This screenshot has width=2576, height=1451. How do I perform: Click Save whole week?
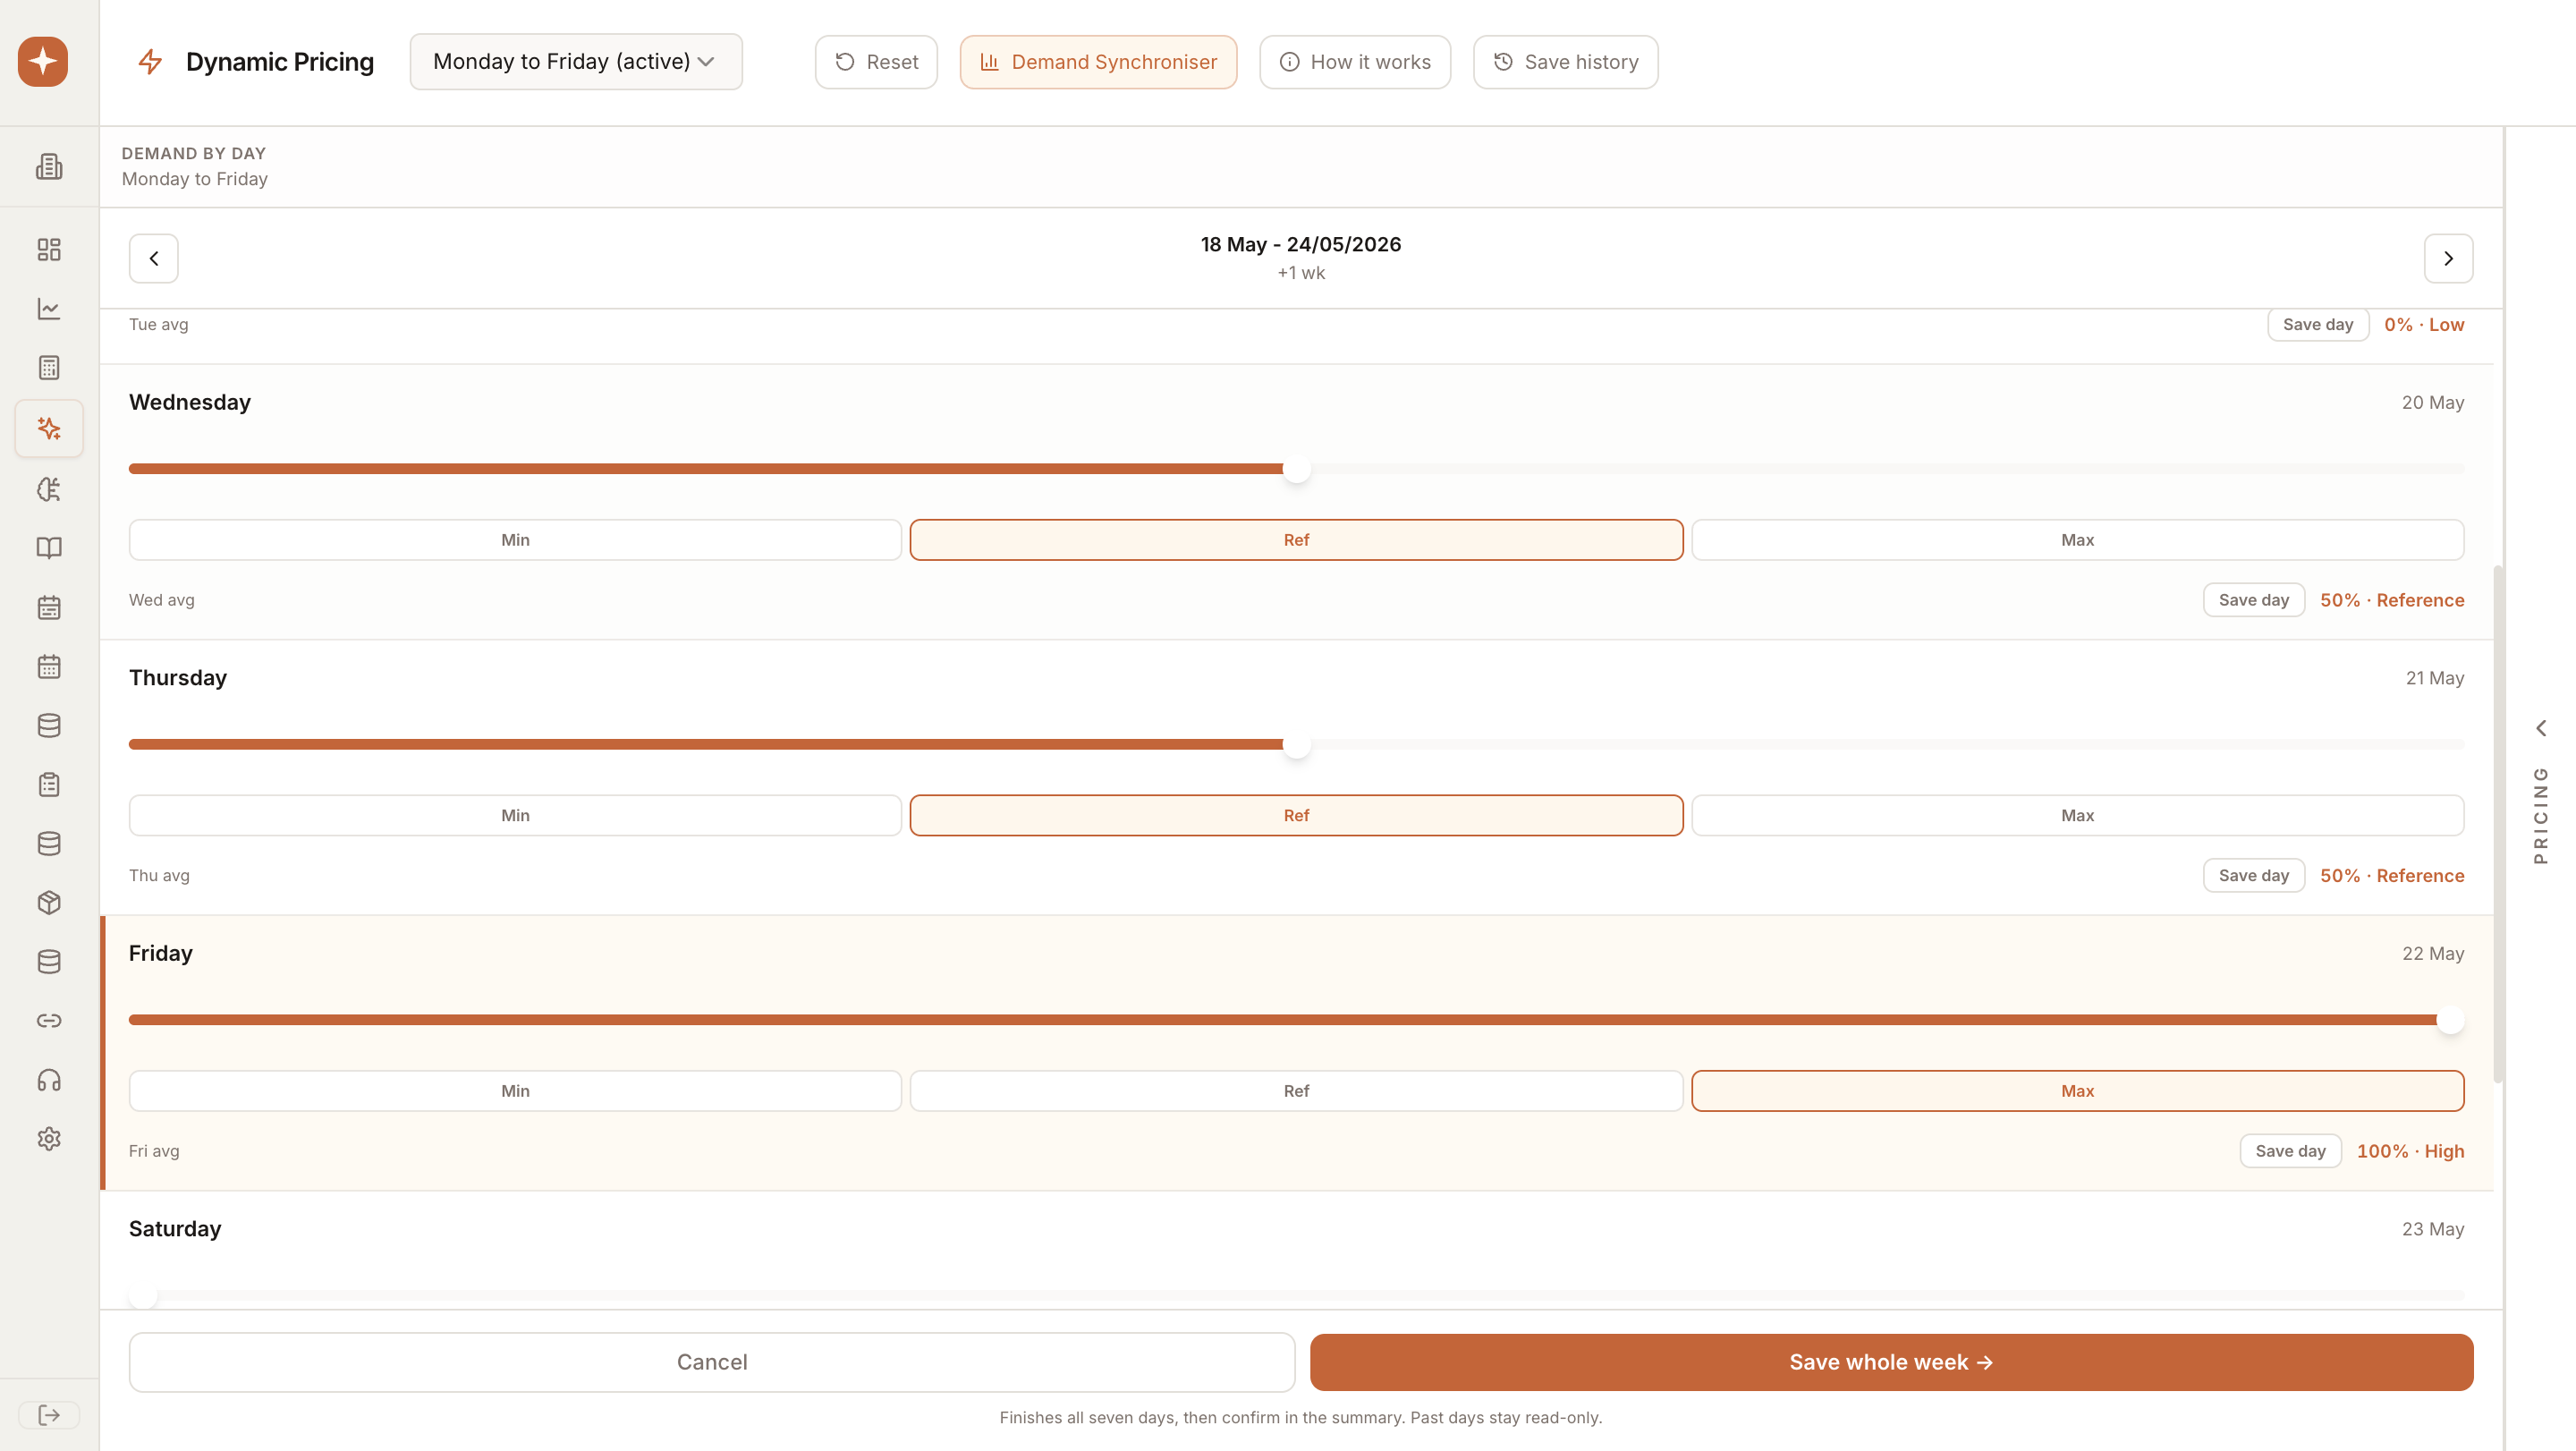[1892, 1362]
